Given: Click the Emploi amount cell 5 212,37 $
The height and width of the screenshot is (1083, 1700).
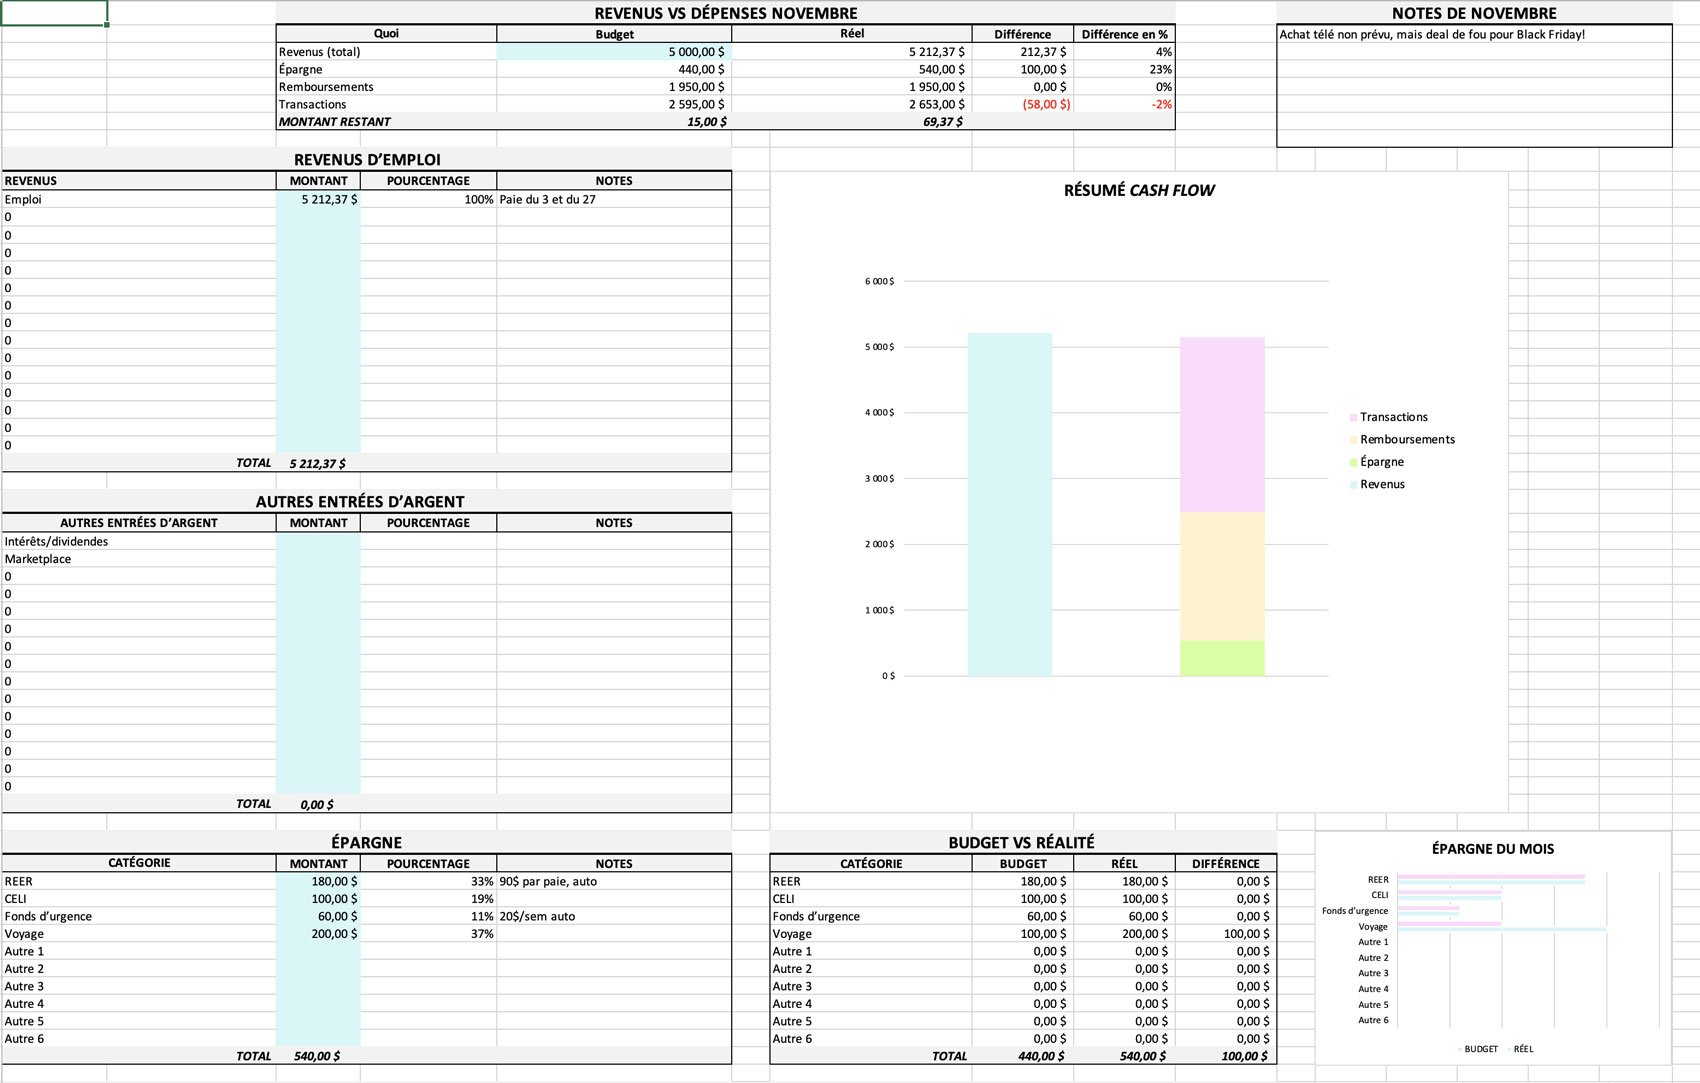Looking at the screenshot, I should 318,199.
